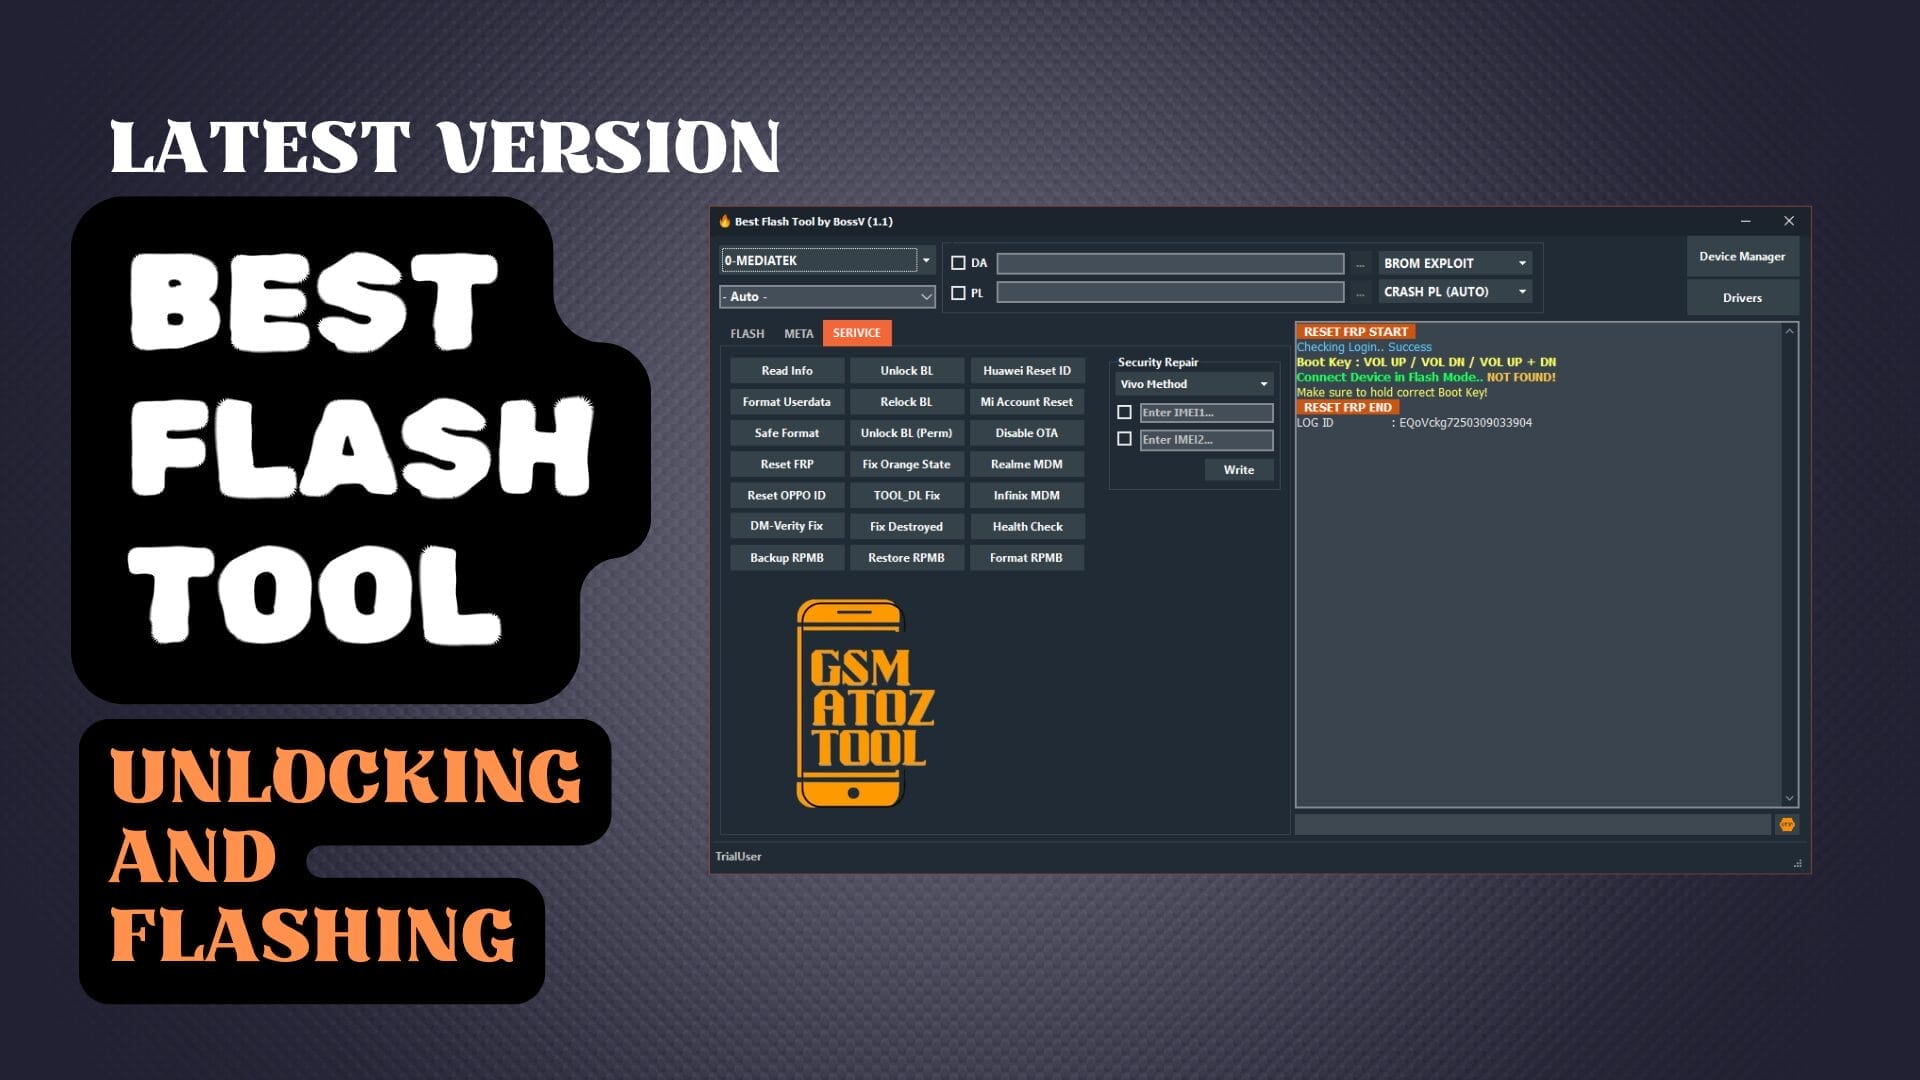Viewport: 1920px width, 1080px height.
Task: Expand the Vivo Method dropdown
Action: tap(1262, 382)
